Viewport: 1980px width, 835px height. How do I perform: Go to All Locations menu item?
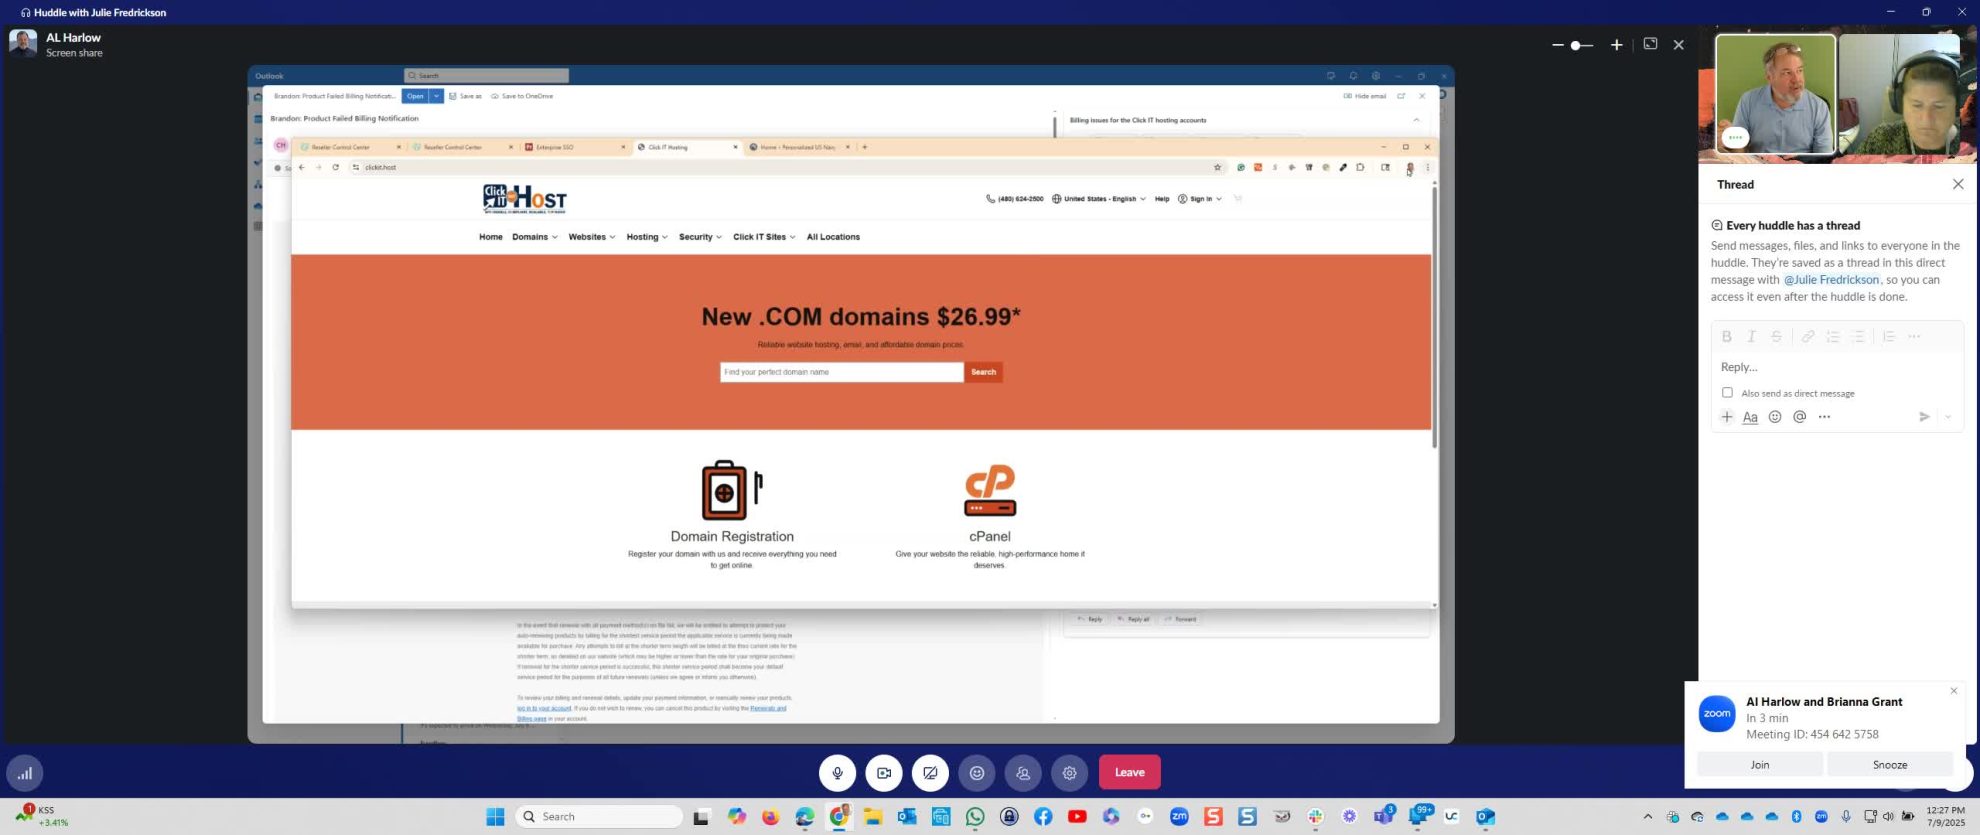[833, 237]
